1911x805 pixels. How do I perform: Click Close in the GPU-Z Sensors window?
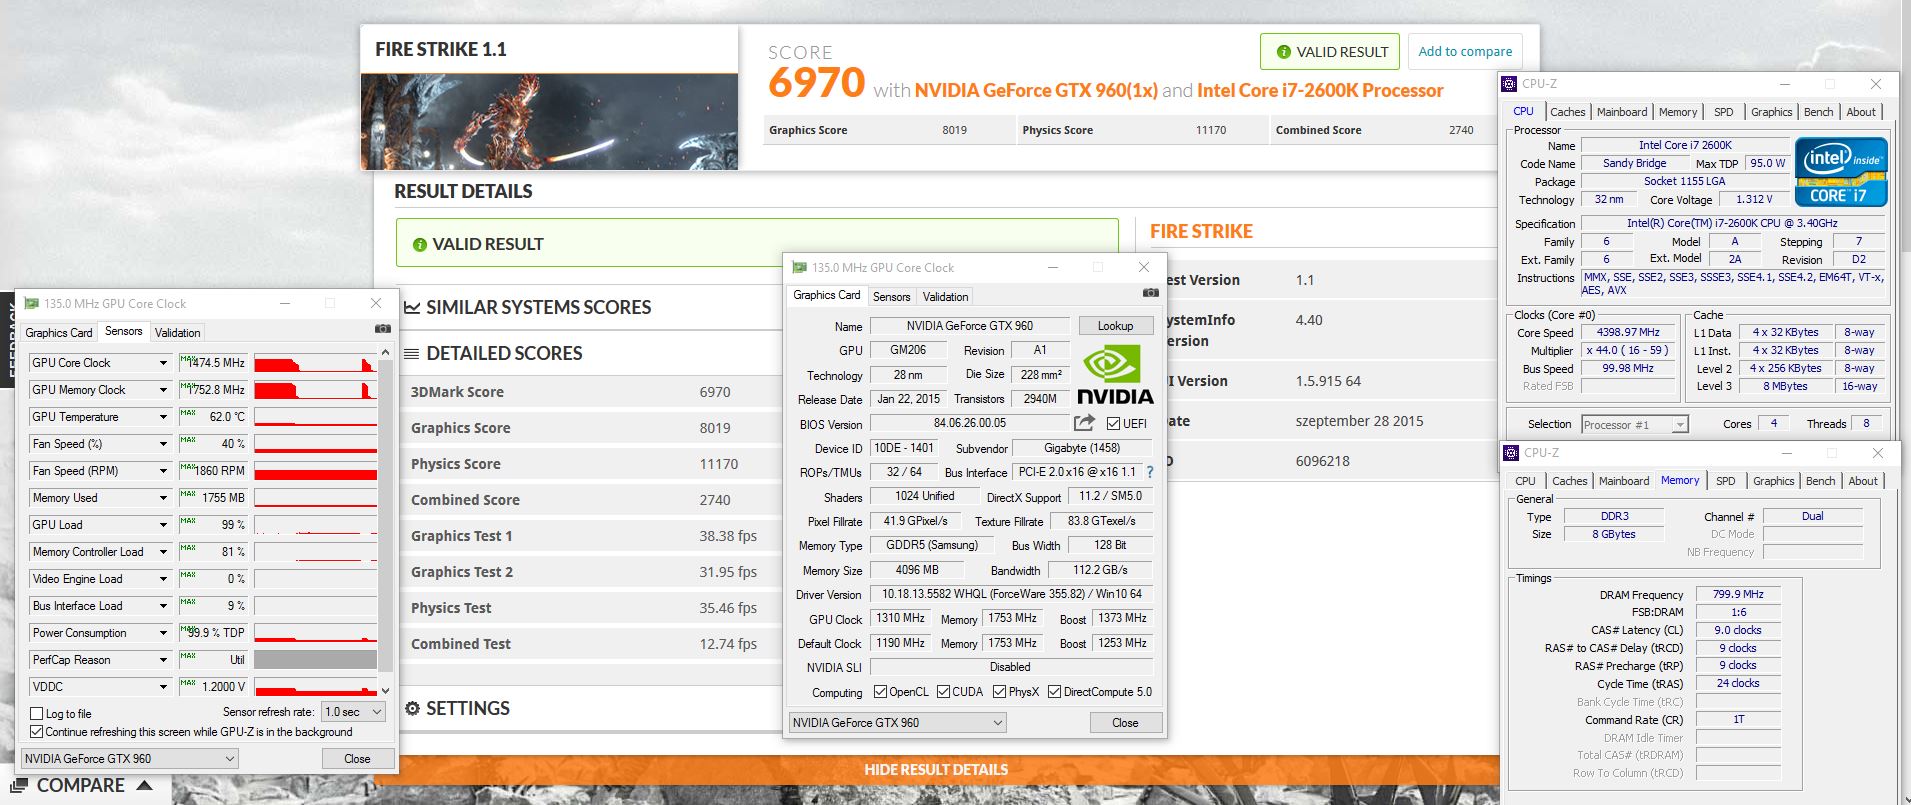coord(357,759)
